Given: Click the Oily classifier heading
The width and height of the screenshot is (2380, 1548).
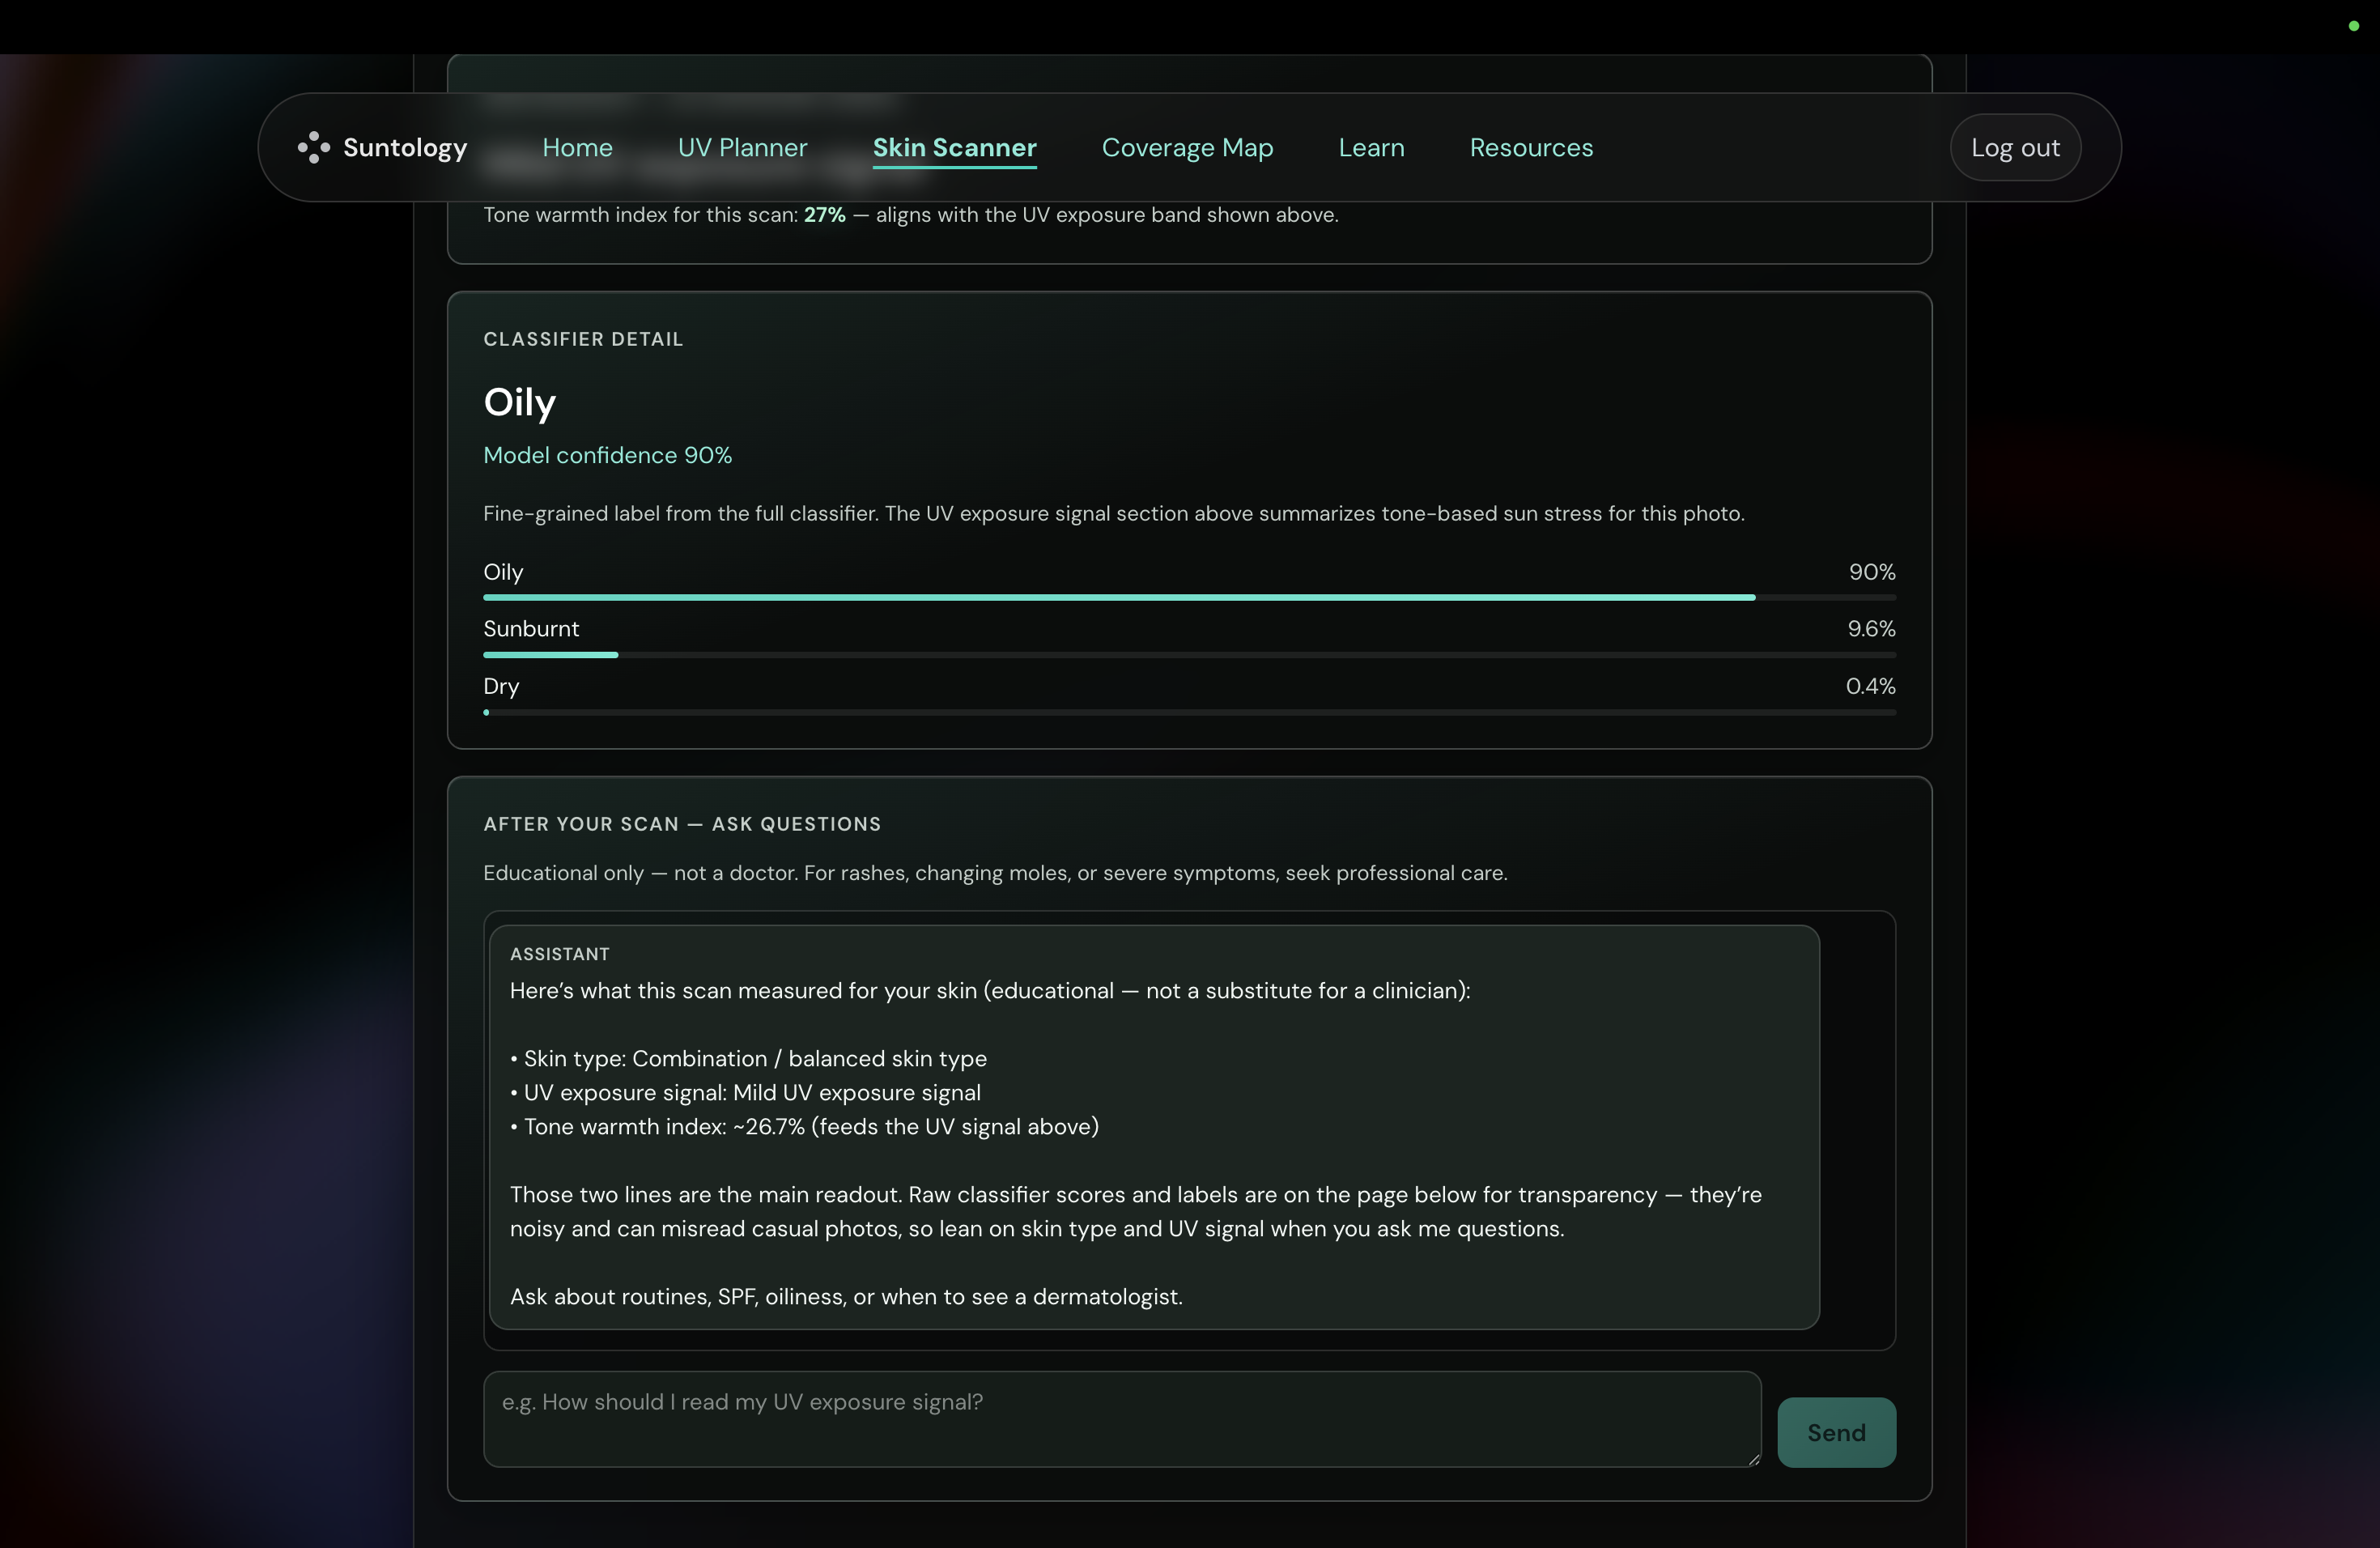Looking at the screenshot, I should (x=519, y=402).
